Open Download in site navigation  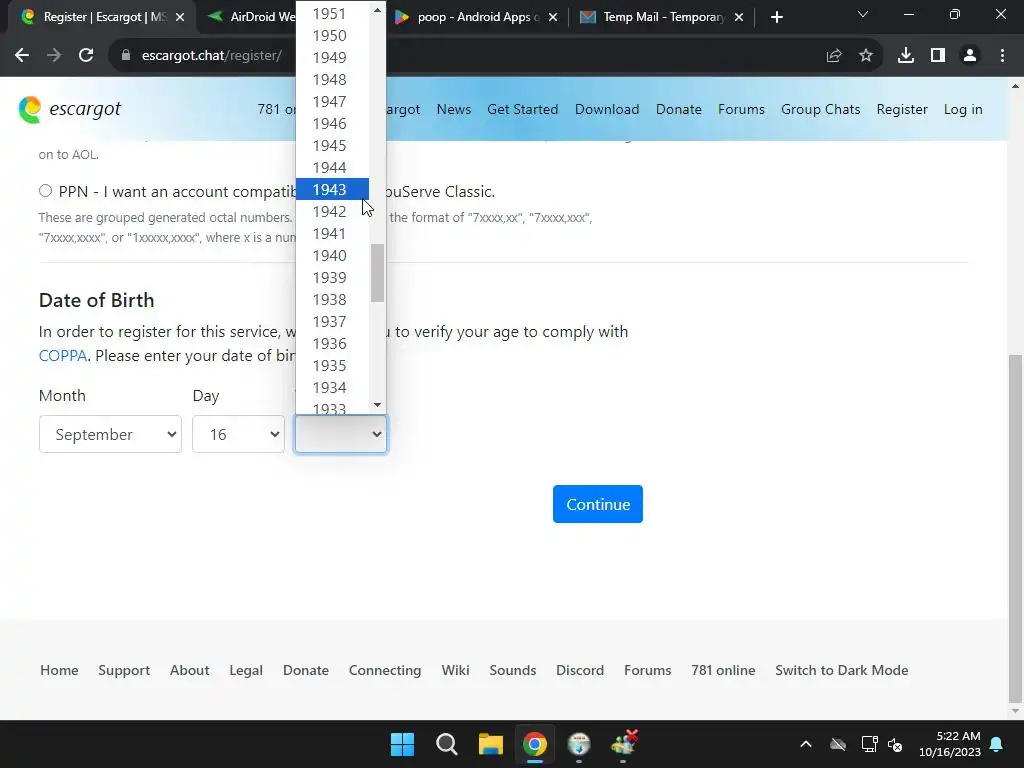click(607, 110)
